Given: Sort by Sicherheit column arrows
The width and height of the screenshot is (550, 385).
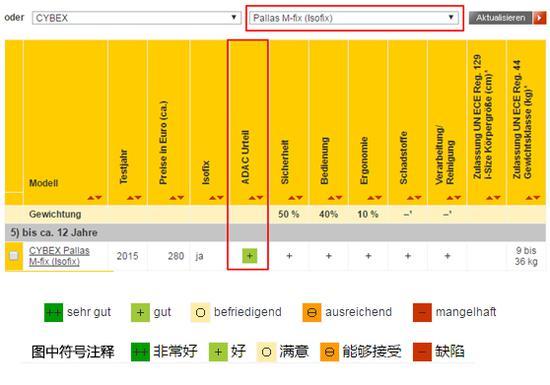Looking at the screenshot, I should click(295, 198).
